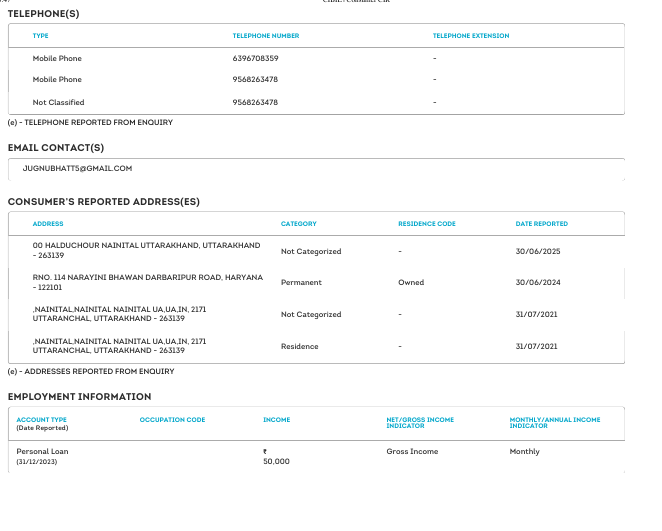Select the Monthly indicator cell
The height and width of the screenshot is (531, 662).
524,452
